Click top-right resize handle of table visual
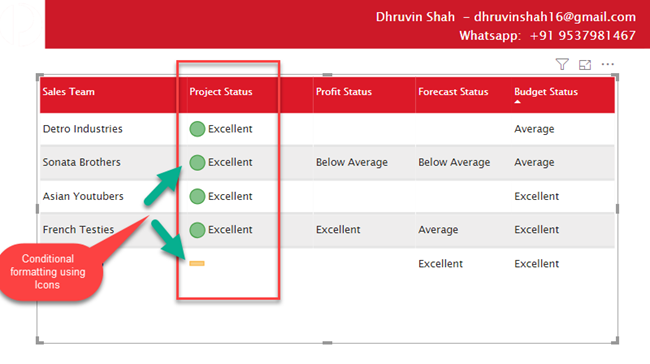Image resolution: width=650 pixels, height=364 pixels. [x=615, y=77]
